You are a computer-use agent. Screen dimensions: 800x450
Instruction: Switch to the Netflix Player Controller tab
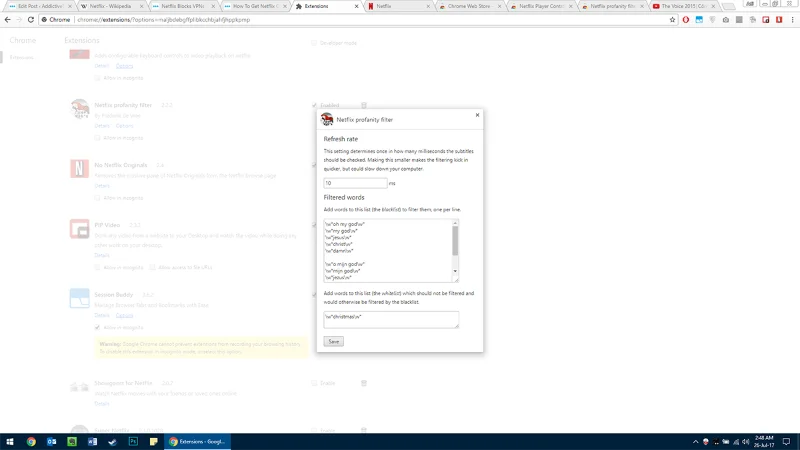pos(541,6)
